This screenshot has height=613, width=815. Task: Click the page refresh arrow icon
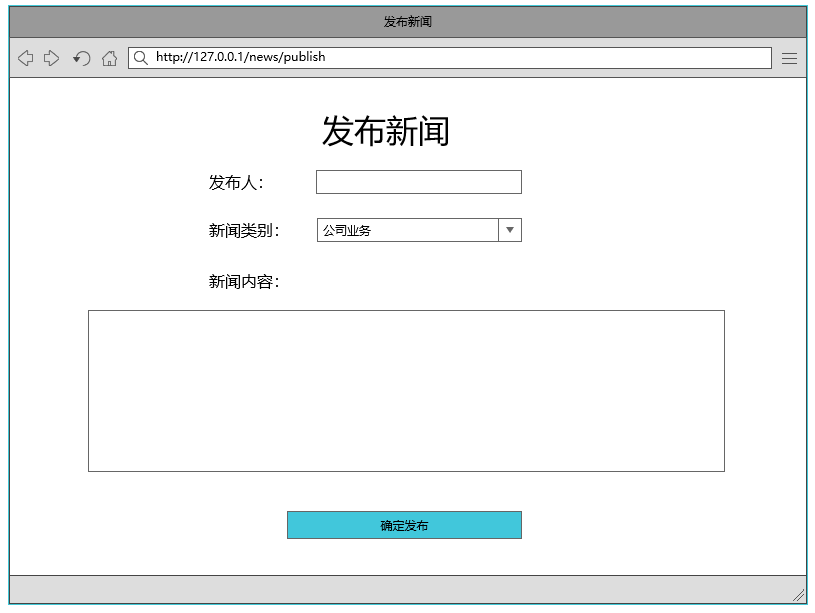tap(80, 57)
